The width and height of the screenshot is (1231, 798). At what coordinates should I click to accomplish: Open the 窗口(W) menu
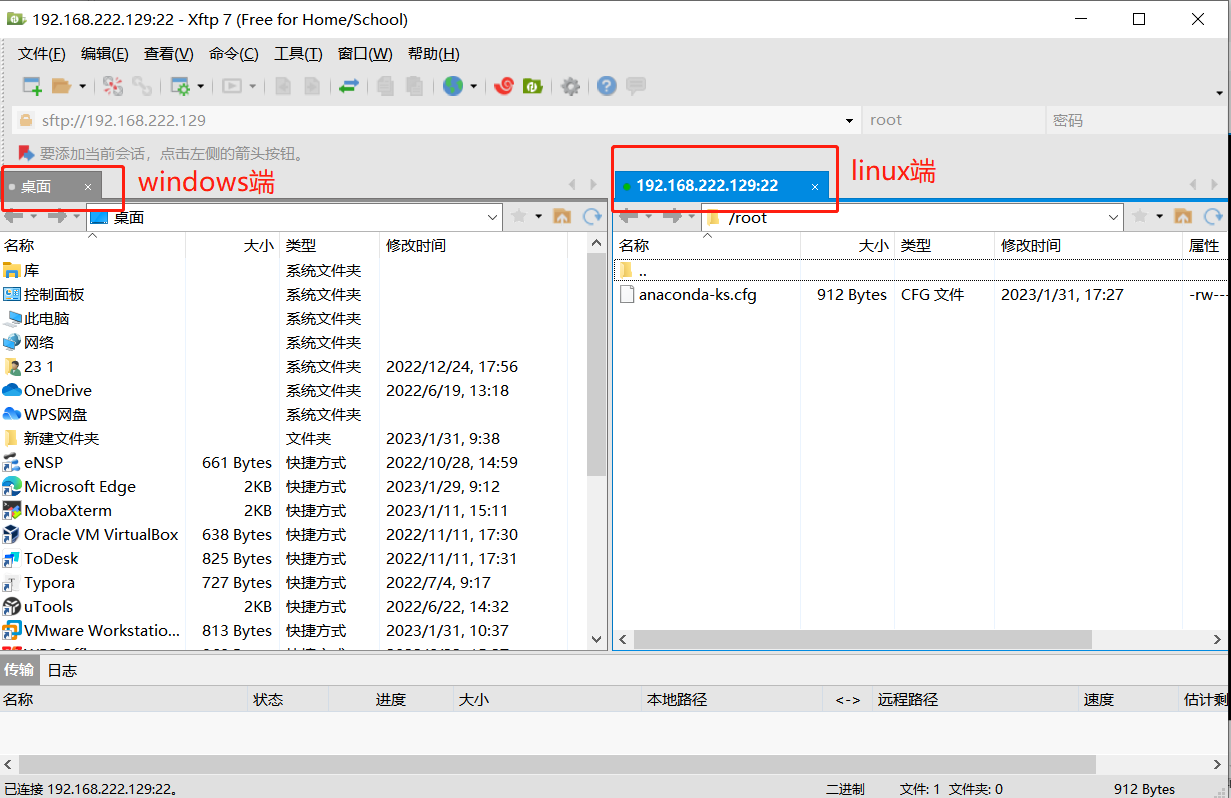coord(365,54)
